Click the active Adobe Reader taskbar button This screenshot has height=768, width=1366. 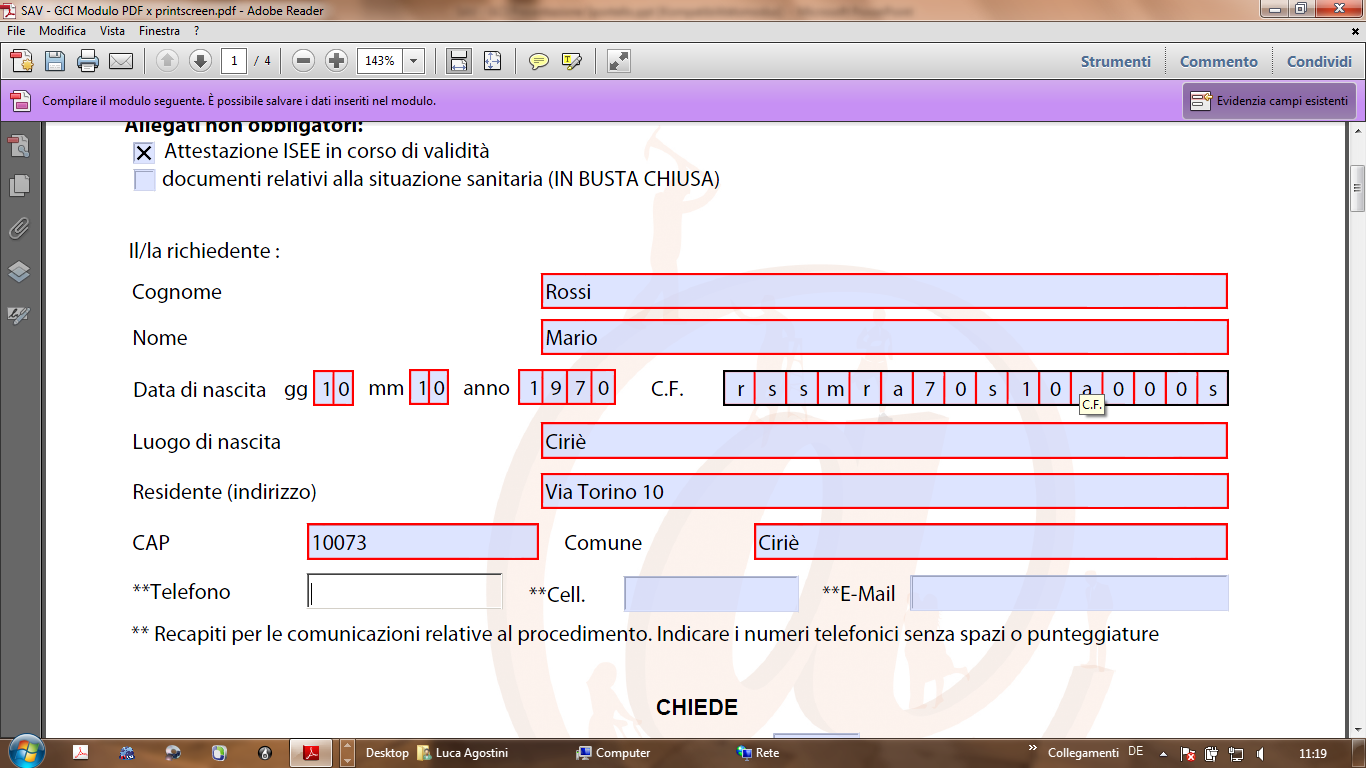311,753
